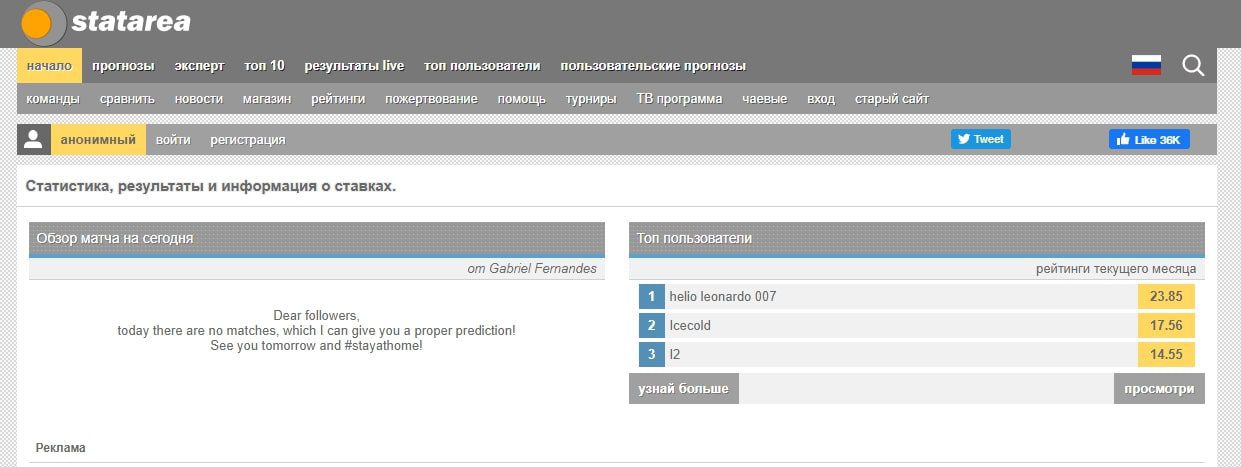Click rating value 14.55
This screenshot has width=1241, height=467.
click(x=1166, y=354)
